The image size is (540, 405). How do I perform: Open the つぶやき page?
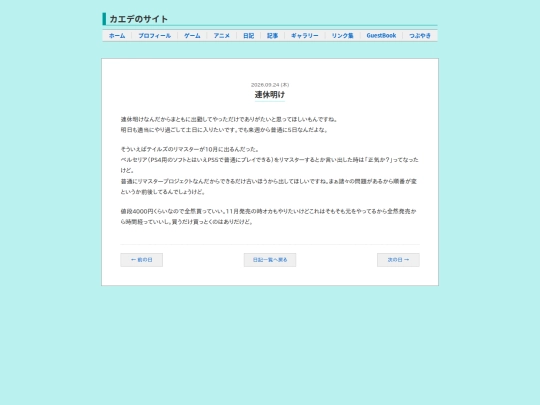tap(420, 35)
